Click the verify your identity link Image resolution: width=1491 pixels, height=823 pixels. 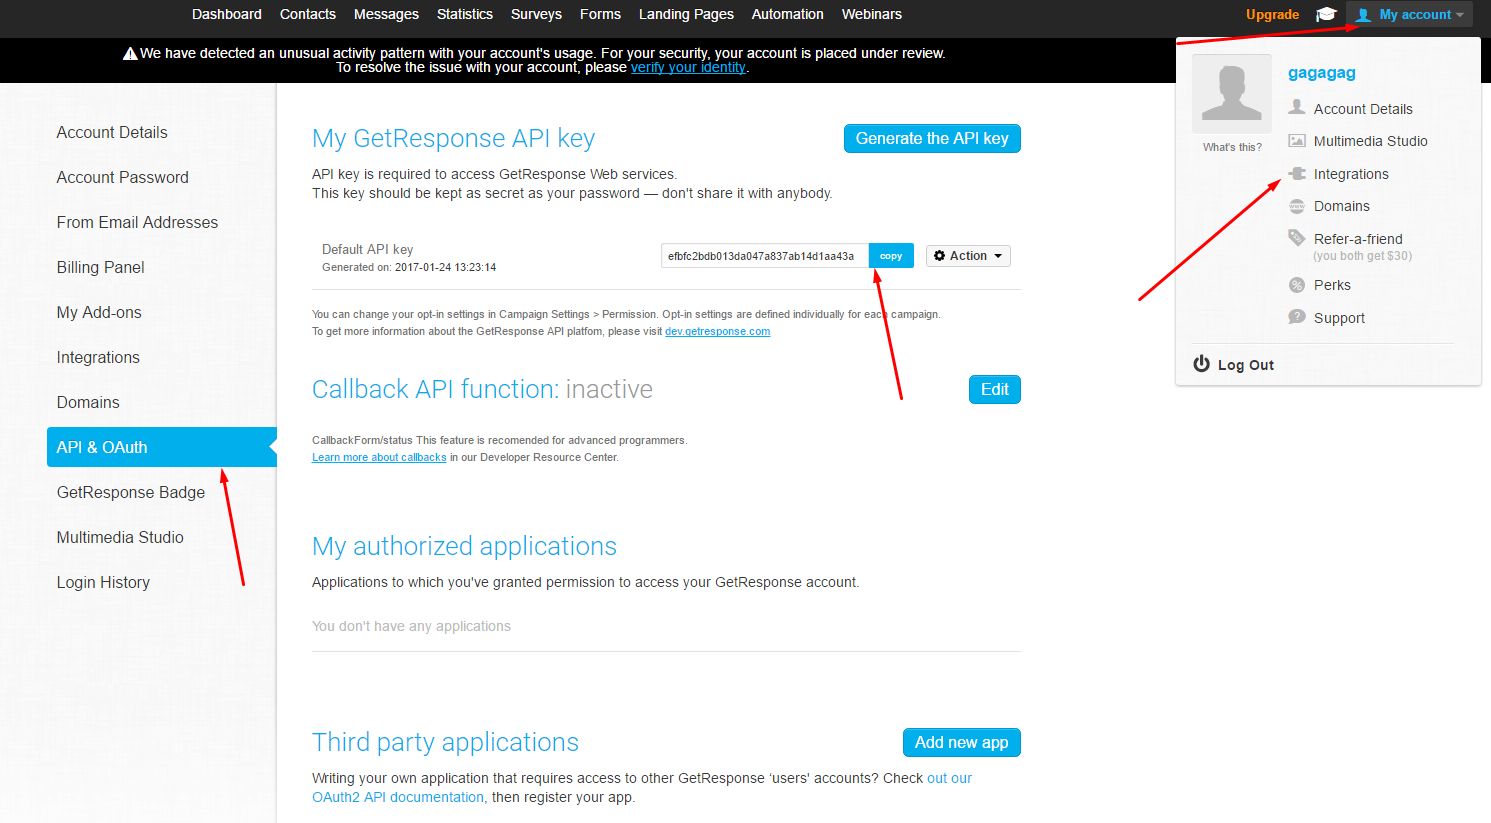click(x=688, y=67)
